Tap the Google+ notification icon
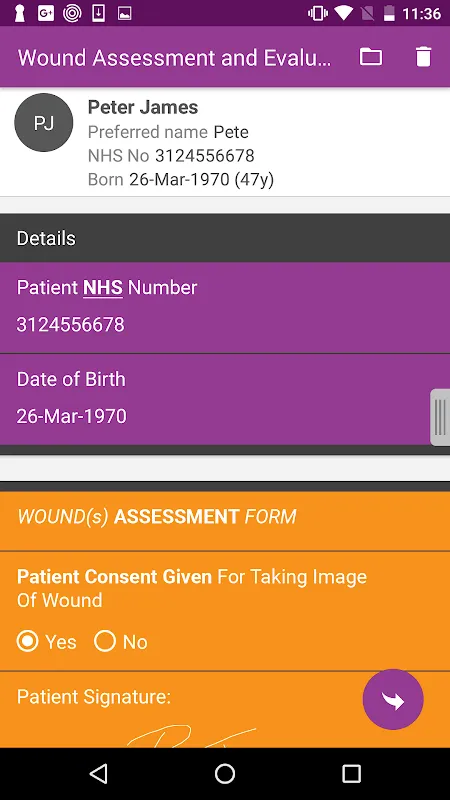 (46, 13)
